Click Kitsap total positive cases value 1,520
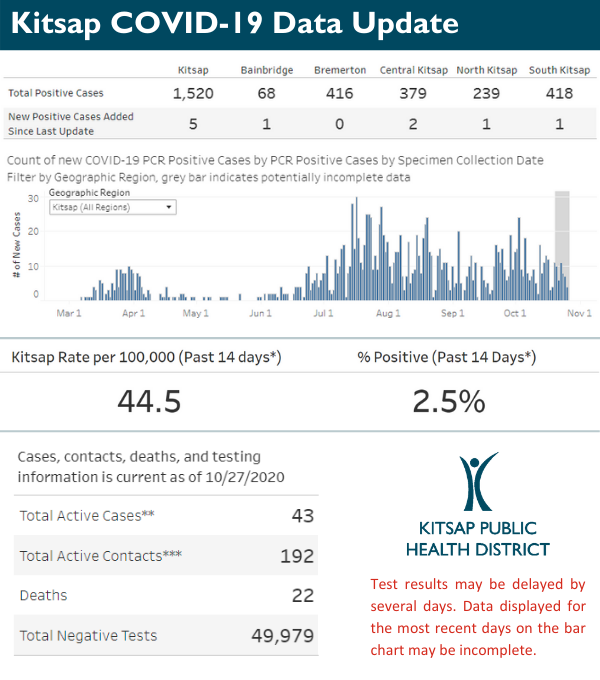The image size is (600, 680). click(x=193, y=93)
